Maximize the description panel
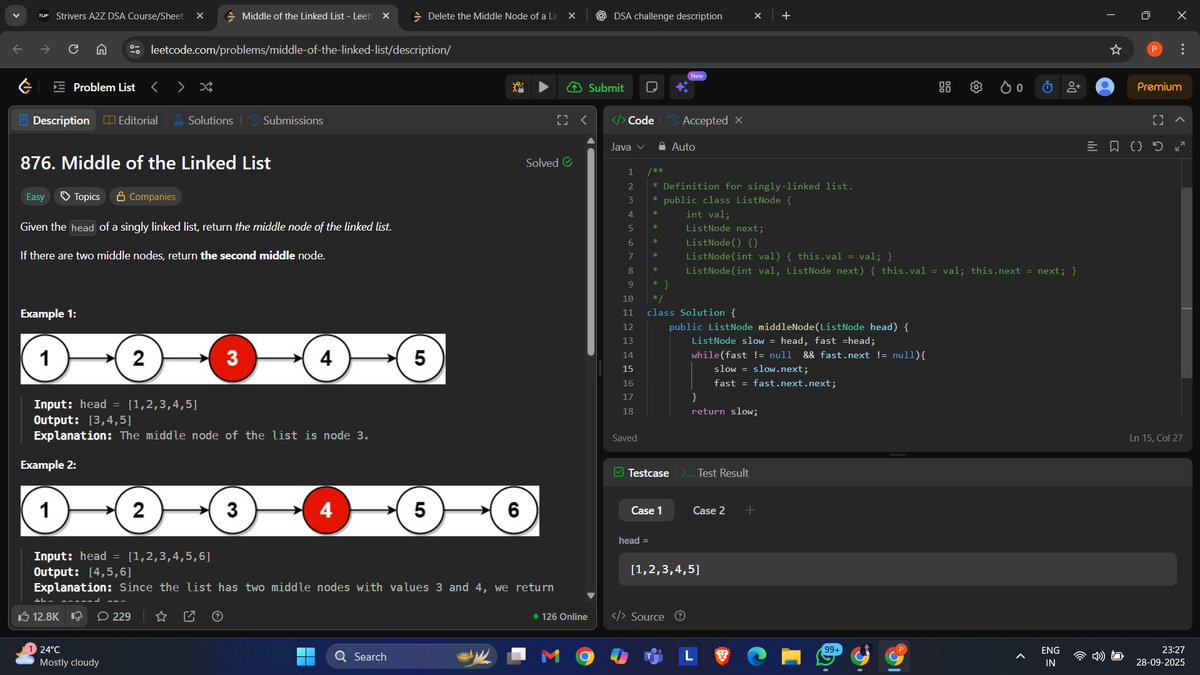Screen dimensions: 1200x675 coord(563,121)
